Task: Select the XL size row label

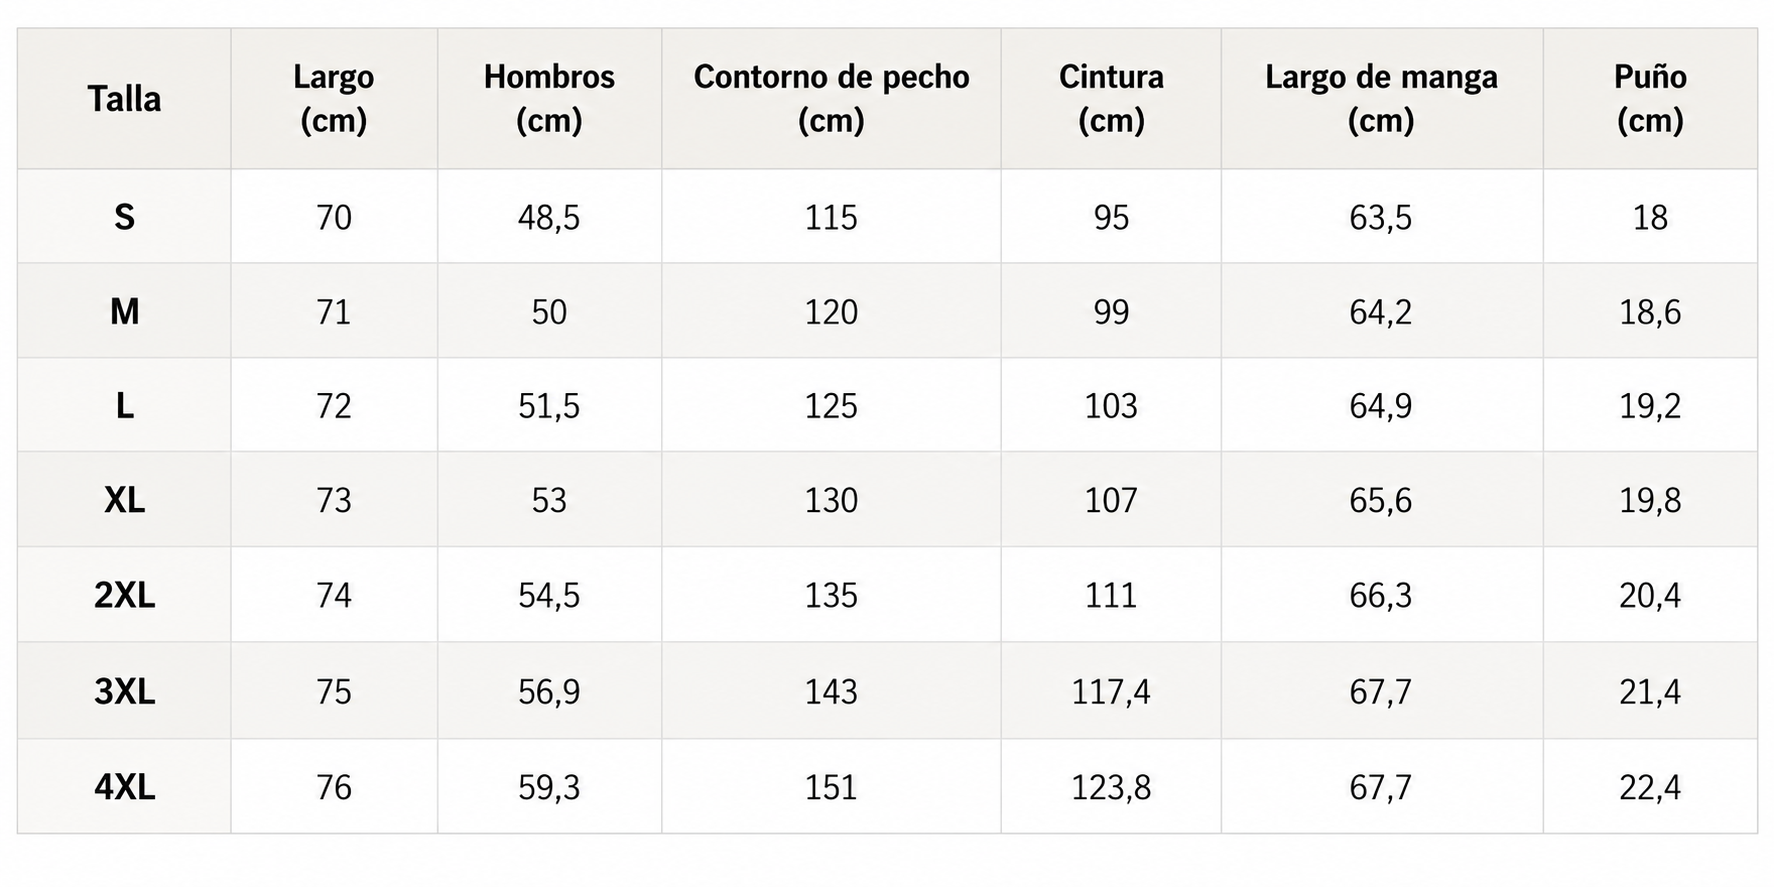Action: pyautogui.click(x=124, y=499)
